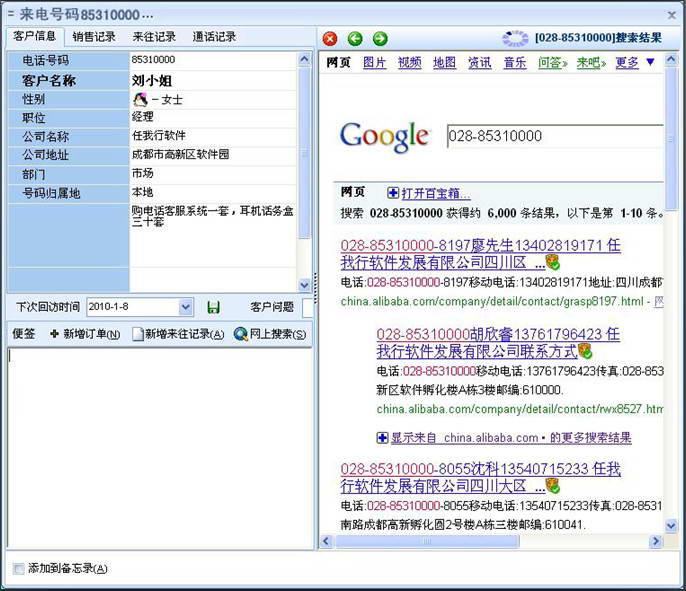
Task: Click address value 成都市高新区软件园
Action: pyautogui.click(x=180, y=154)
